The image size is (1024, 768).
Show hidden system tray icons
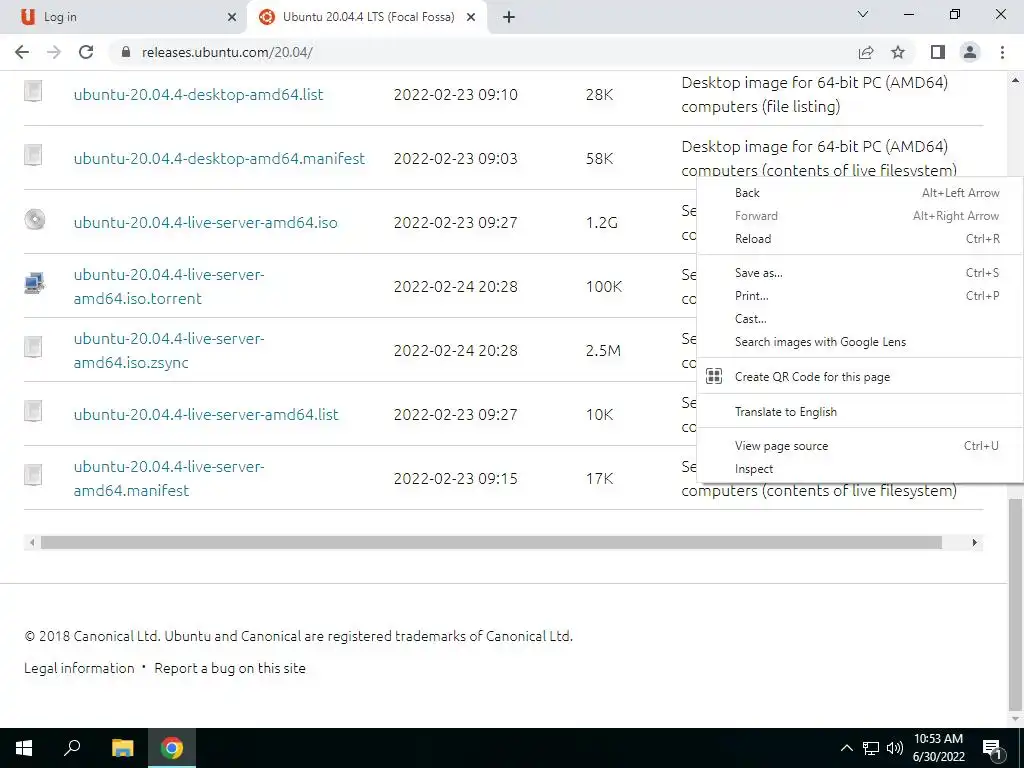846,748
